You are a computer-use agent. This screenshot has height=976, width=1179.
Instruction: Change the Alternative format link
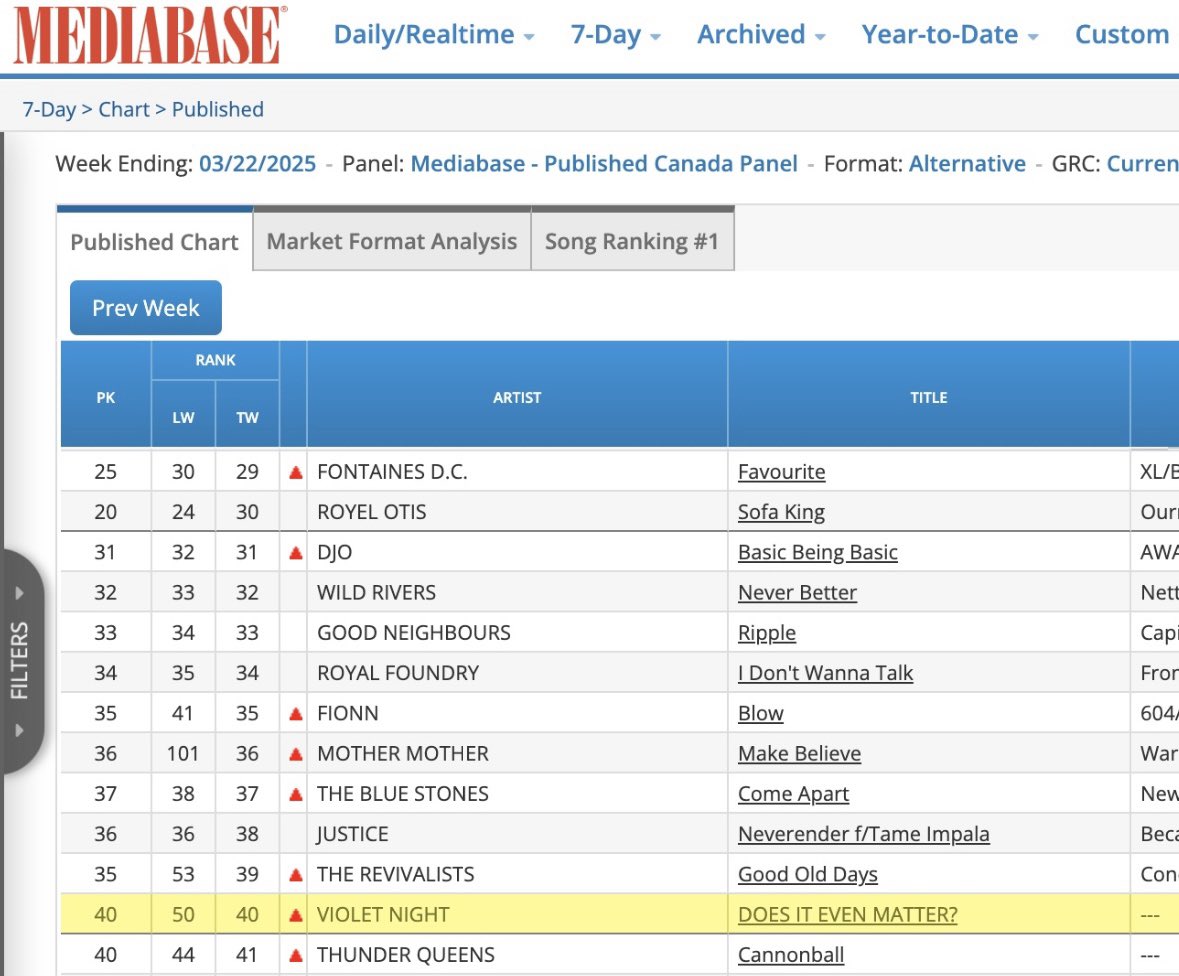click(967, 164)
